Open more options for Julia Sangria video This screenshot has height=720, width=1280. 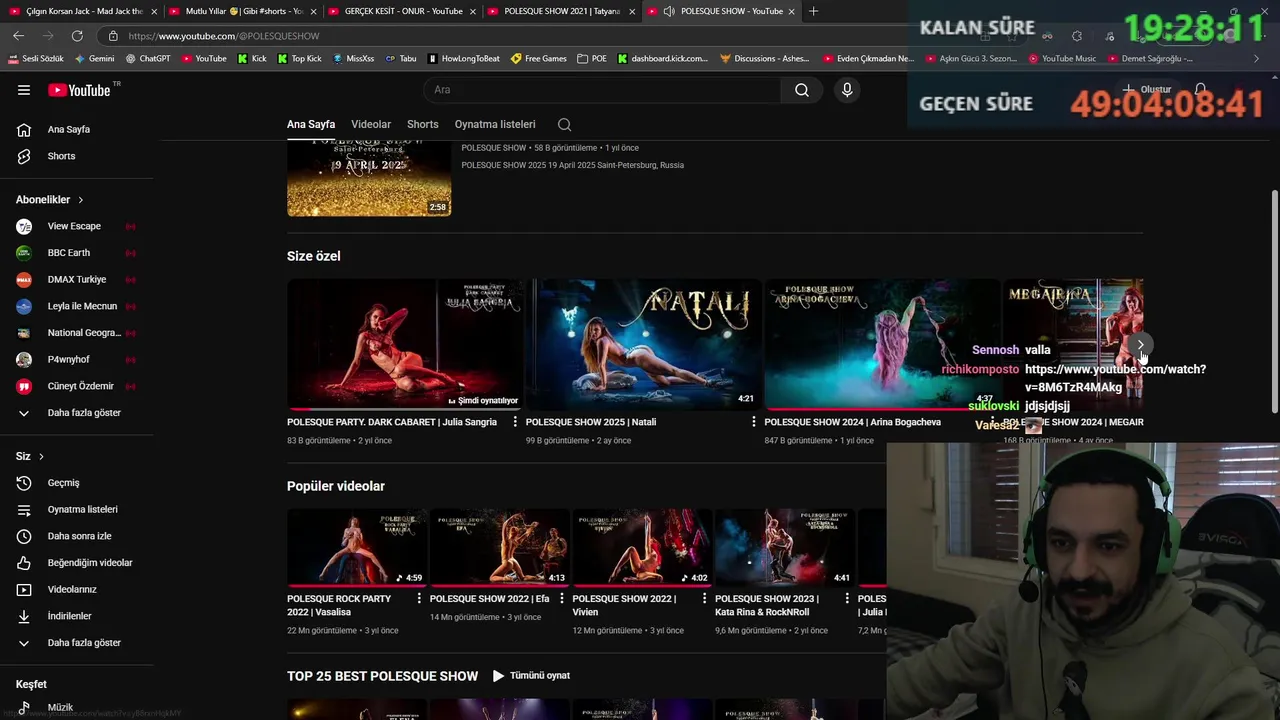[515, 422]
